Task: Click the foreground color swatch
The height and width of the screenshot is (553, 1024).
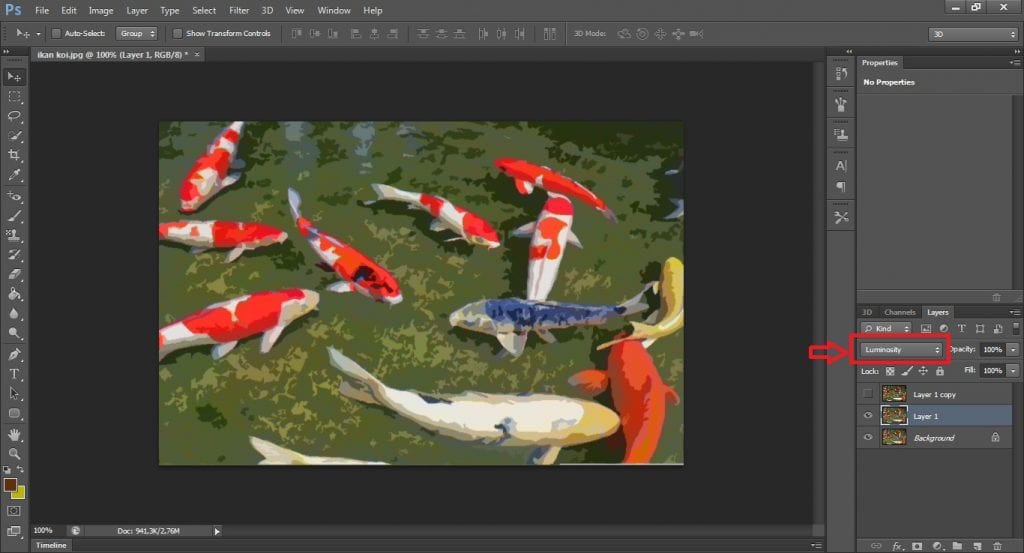Action: (10, 485)
